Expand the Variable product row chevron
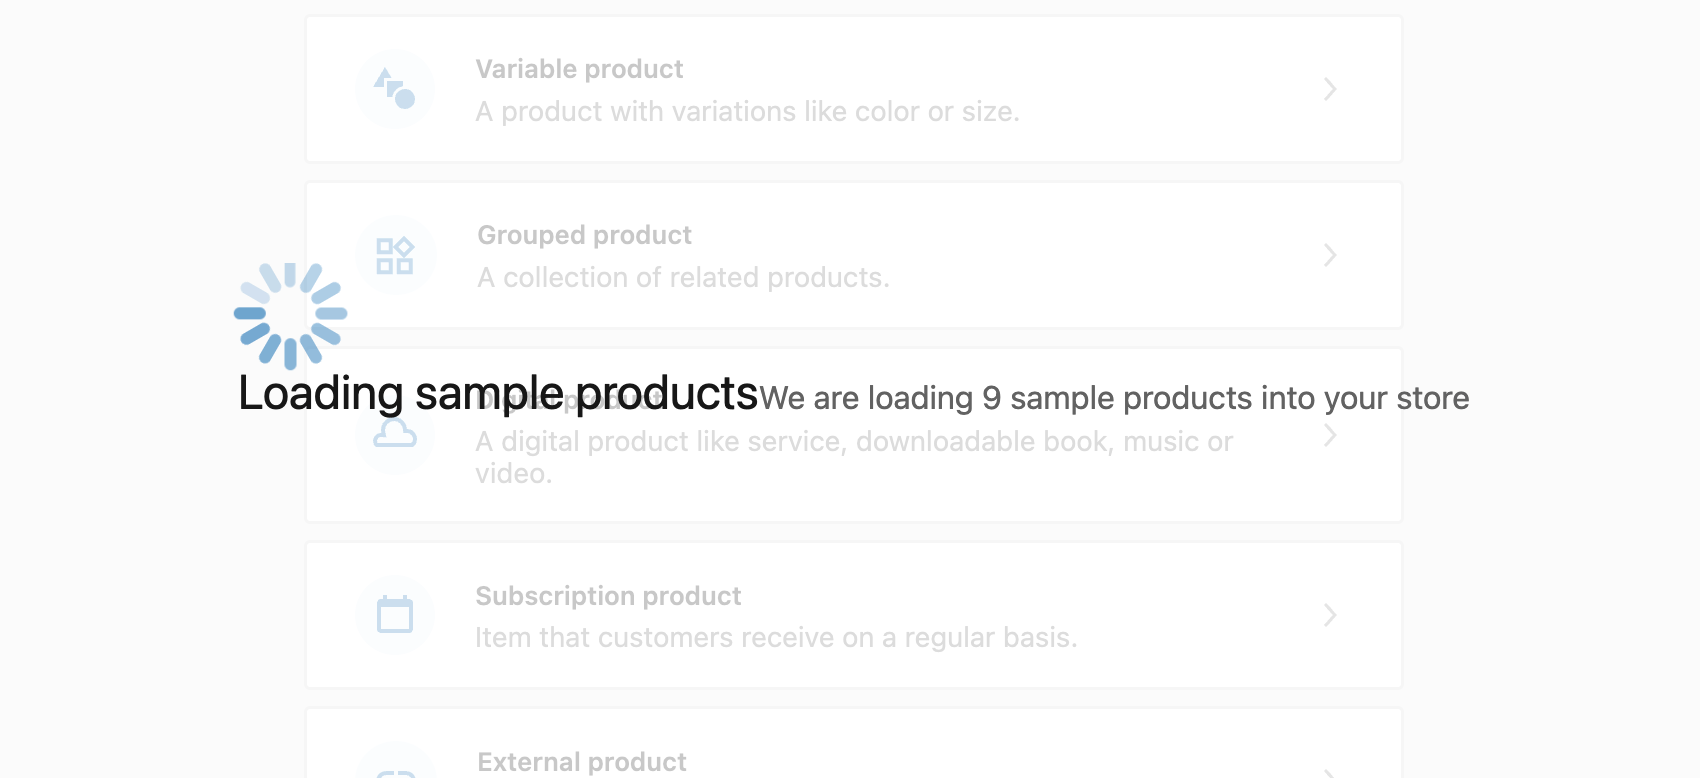 pyautogui.click(x=1330, y=89)
